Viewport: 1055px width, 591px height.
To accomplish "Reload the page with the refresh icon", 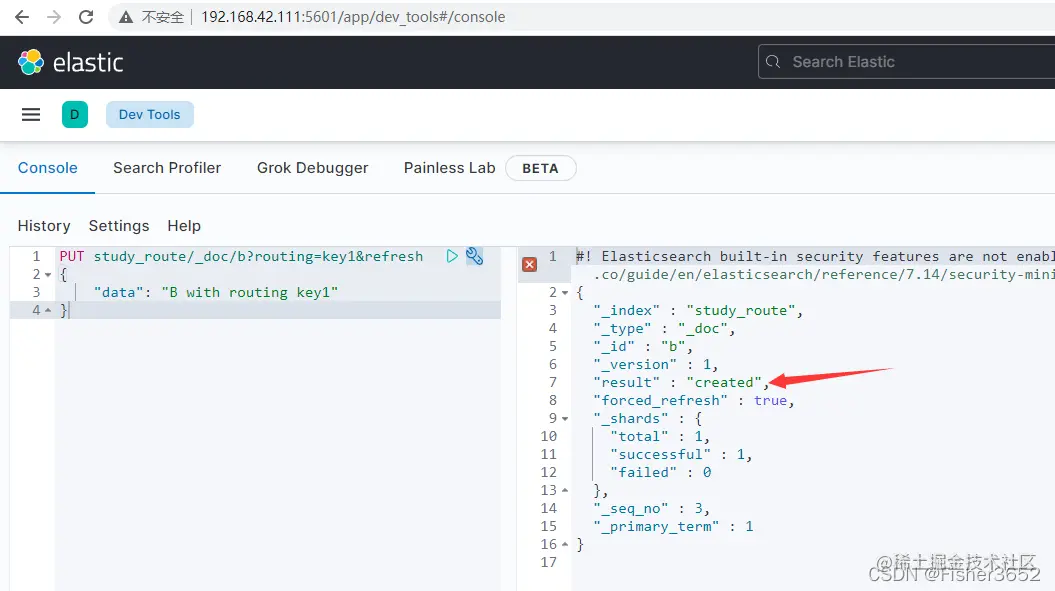I will coord(86,17).
